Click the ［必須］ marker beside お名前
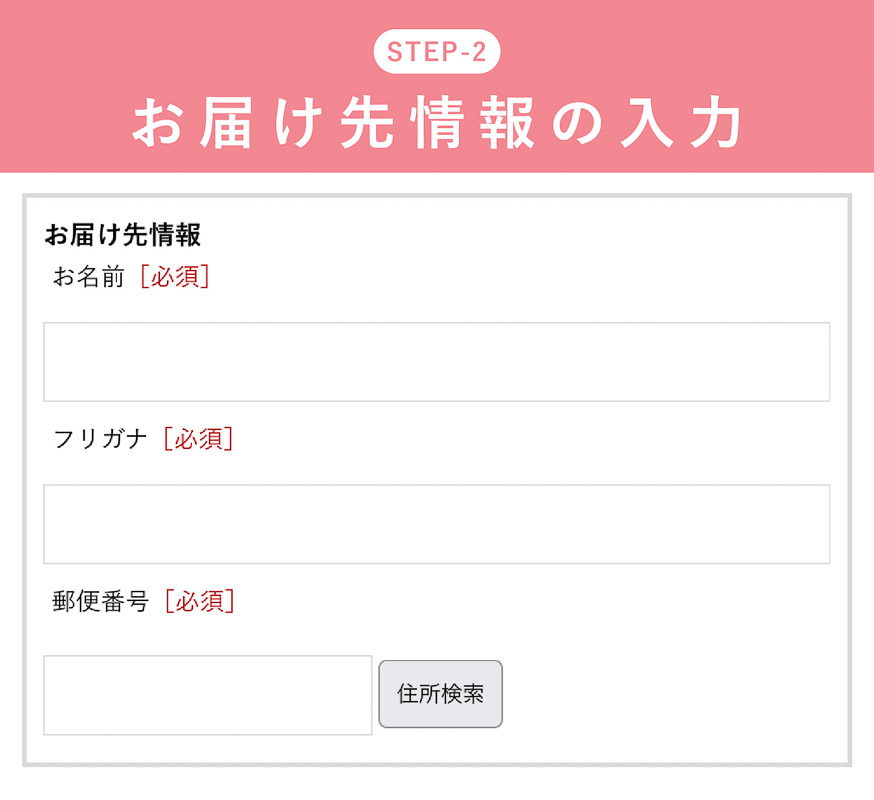 (175, 277)
